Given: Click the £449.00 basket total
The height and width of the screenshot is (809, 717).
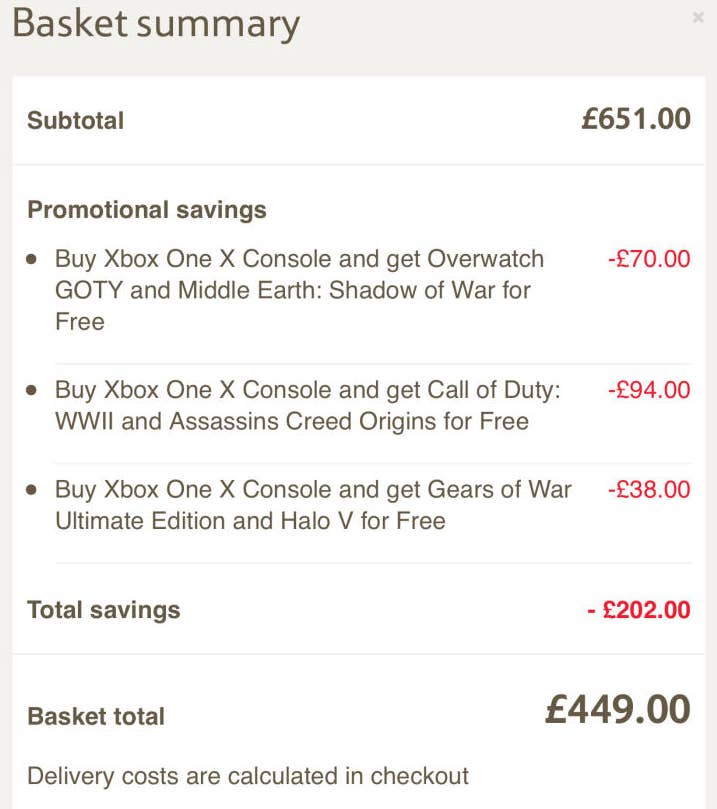Looking at the screenshot, I should tap(617, 710).
